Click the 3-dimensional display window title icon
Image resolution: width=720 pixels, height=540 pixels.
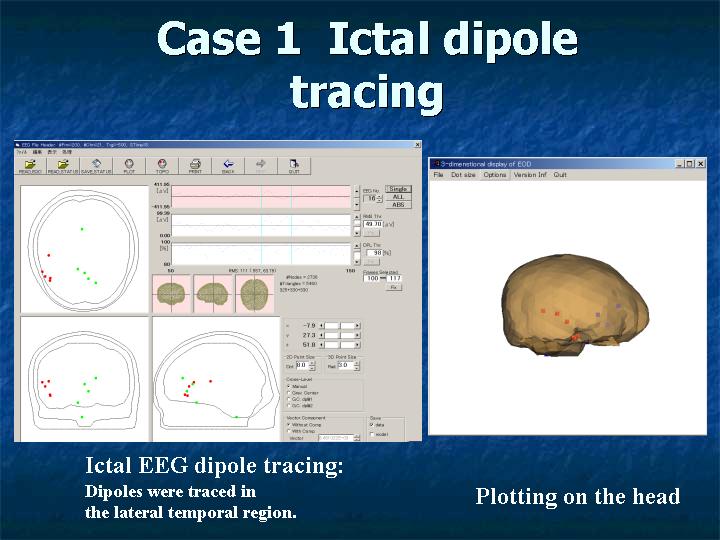click(x=437, y=163)
